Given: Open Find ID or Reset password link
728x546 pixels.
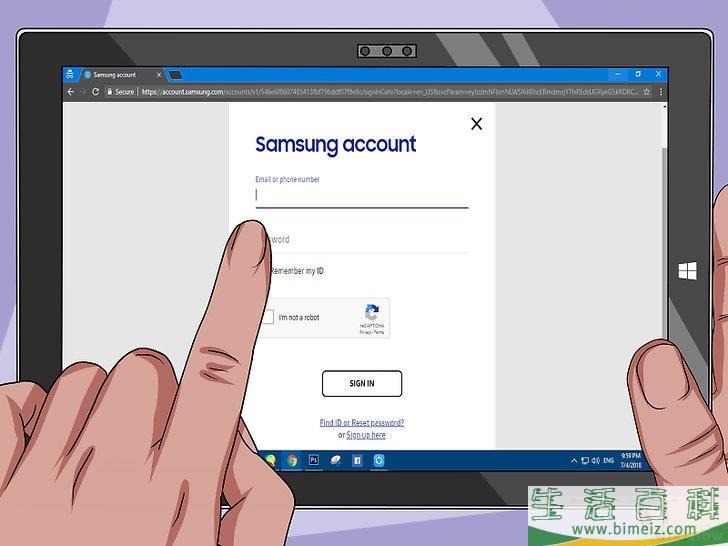Looking at the screenshot, I should point(362,422).
